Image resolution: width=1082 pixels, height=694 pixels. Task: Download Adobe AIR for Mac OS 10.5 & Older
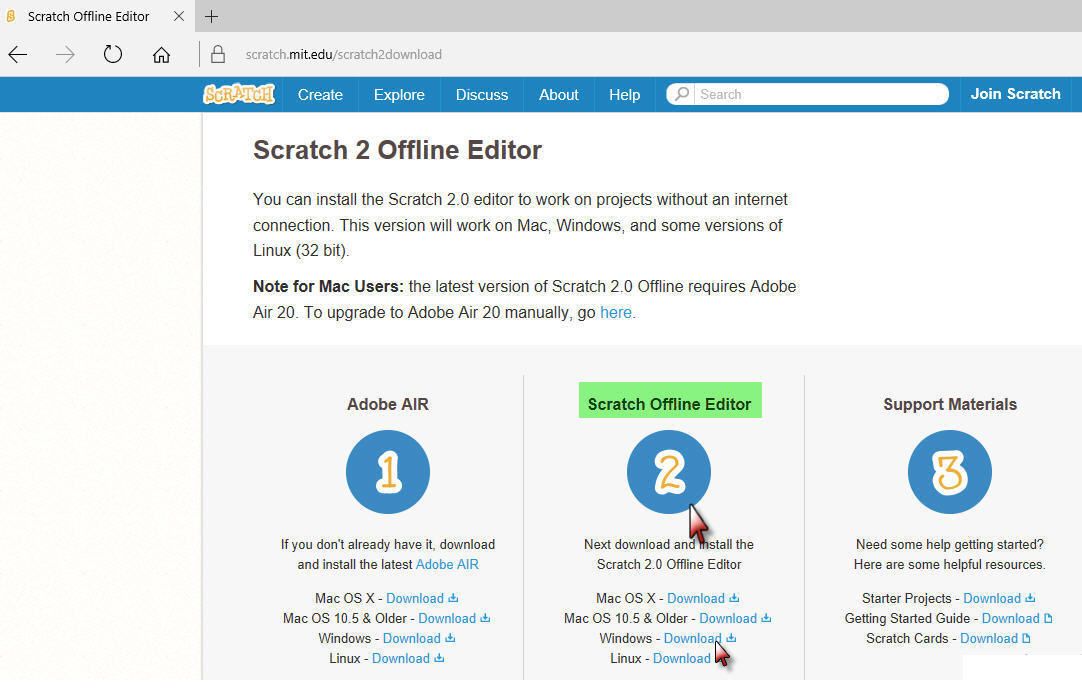coord(447,618)
